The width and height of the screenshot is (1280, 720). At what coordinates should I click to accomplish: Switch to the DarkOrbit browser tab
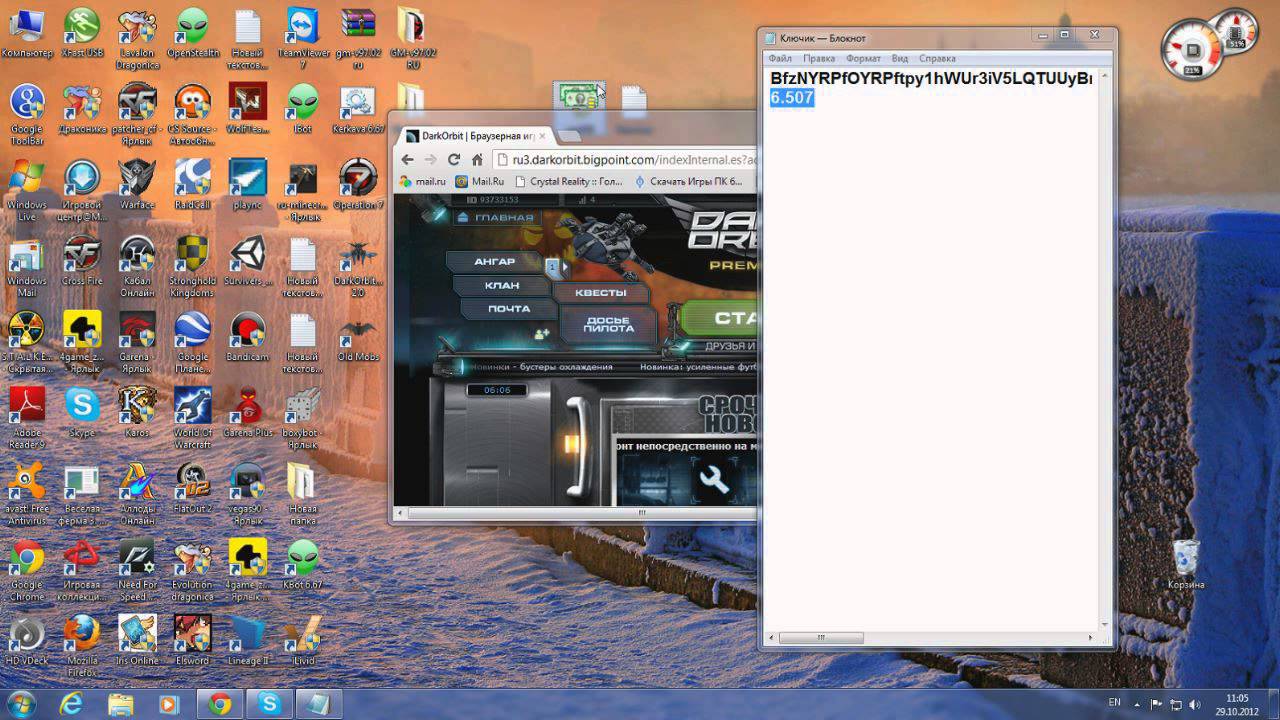click(475, 136)
